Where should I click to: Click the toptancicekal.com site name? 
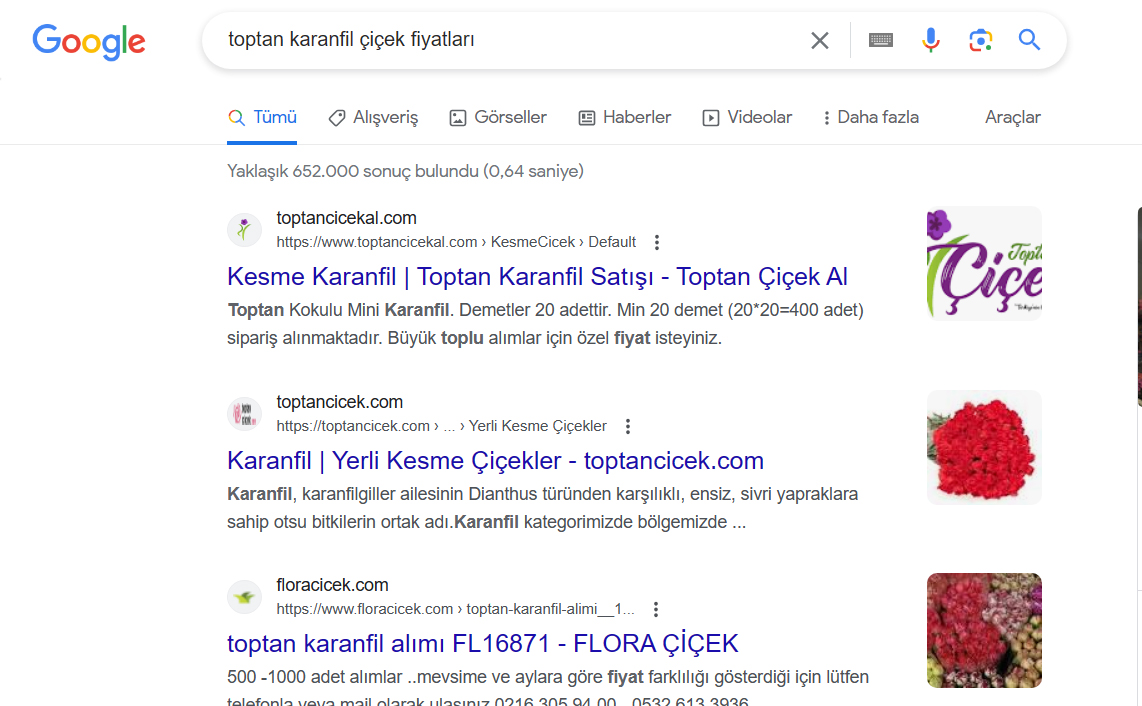click(x=347, y=218)
